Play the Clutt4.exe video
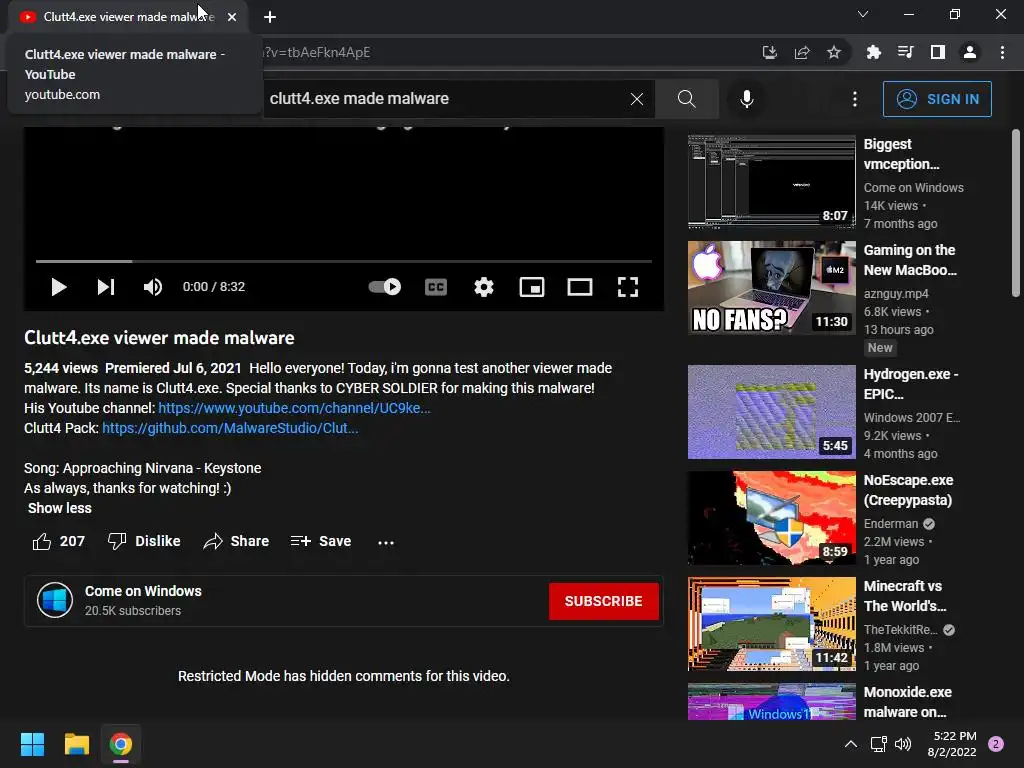 coord(59,287)
